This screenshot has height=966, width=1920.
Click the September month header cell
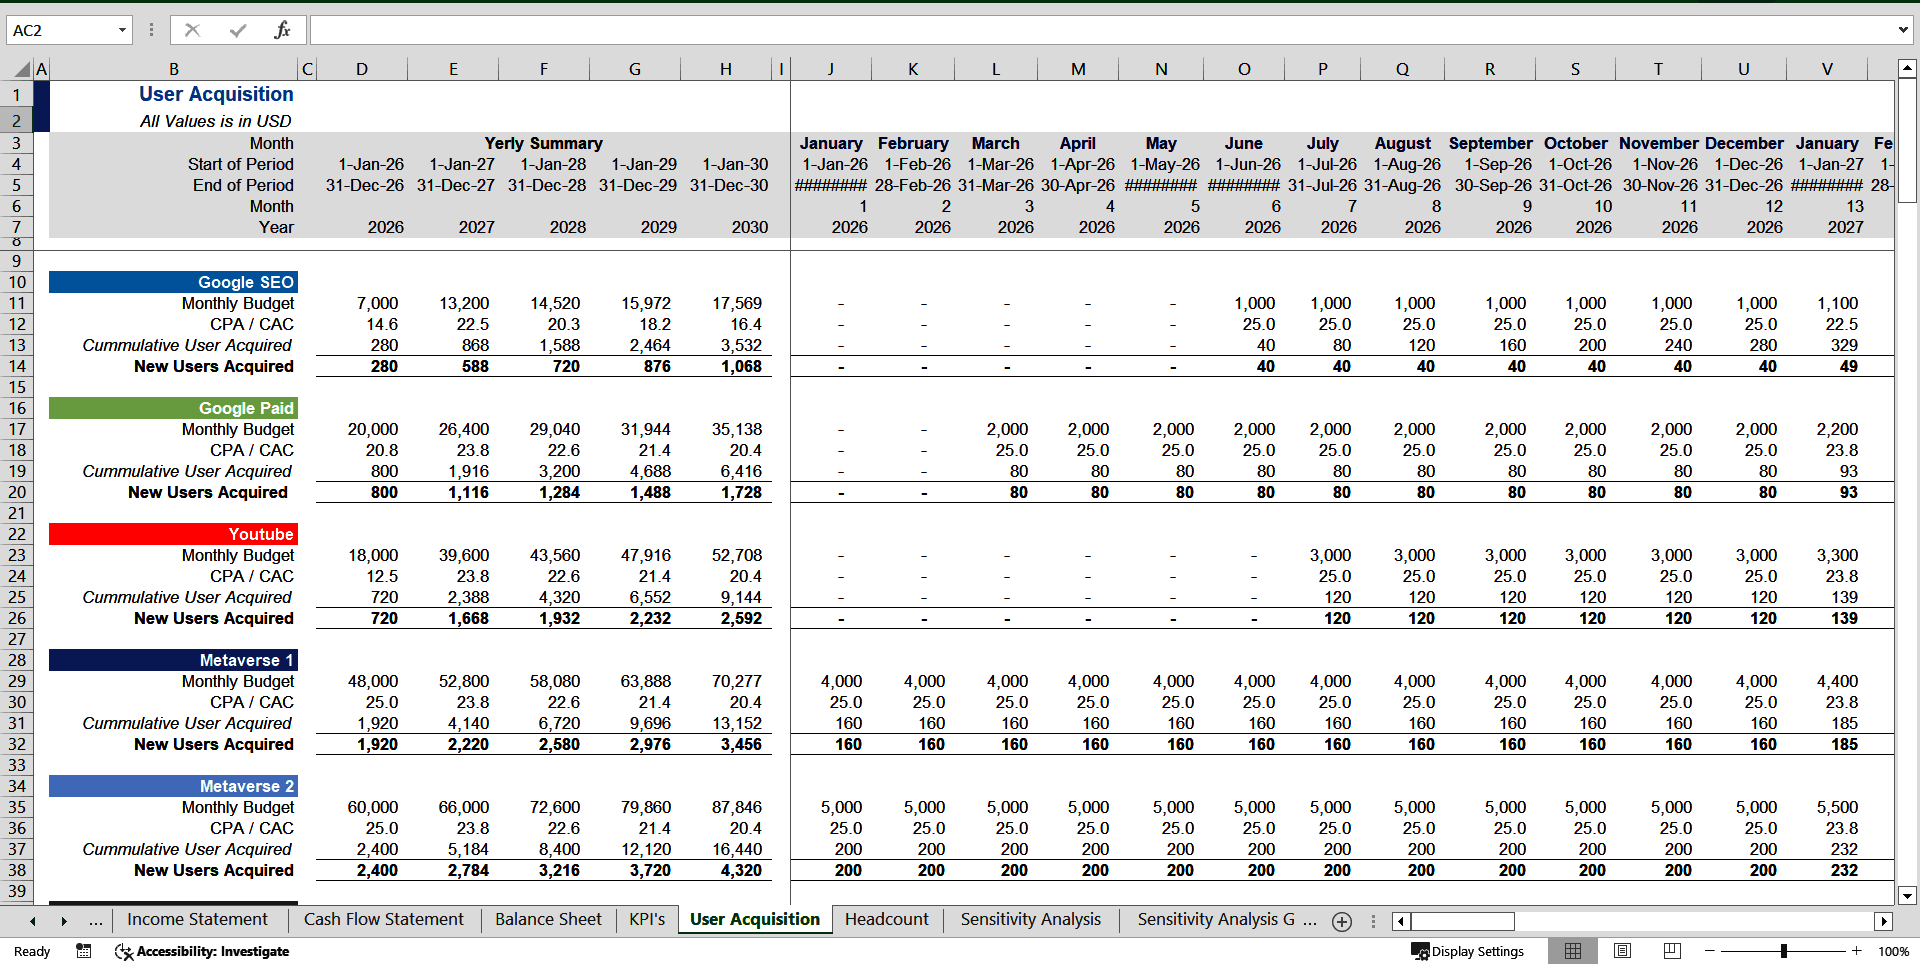[x=1490, y=143]
